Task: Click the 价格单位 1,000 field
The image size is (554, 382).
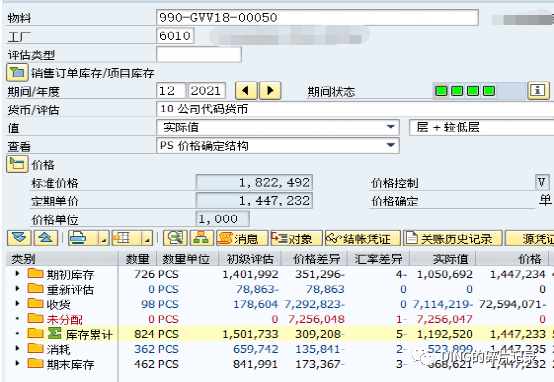Action: click(223, 219)
